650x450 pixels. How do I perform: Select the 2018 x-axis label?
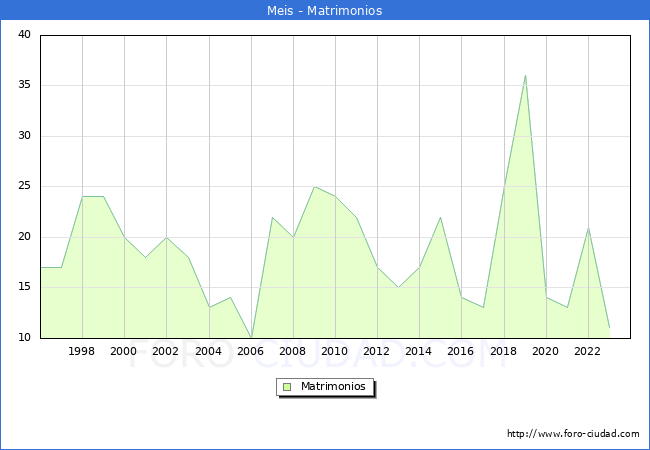[x=504, y=351]
